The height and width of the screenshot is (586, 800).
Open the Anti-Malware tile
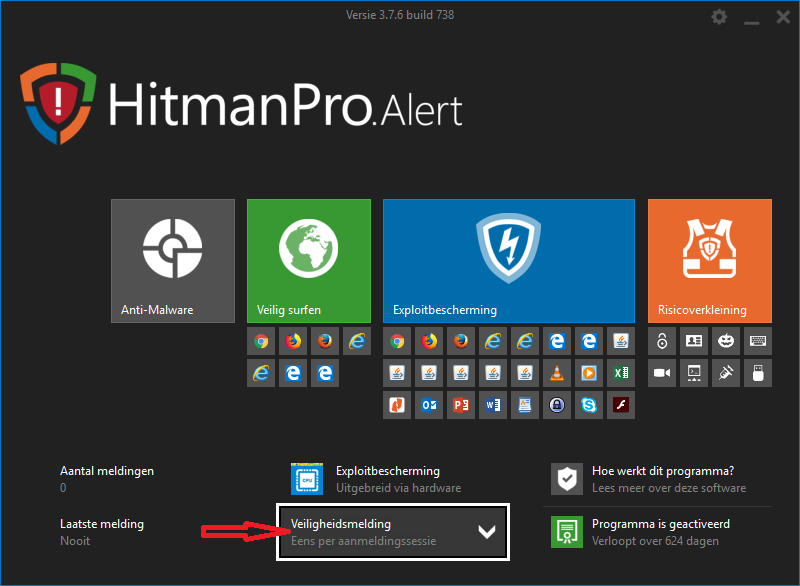pyautogui.click(x=173, y=261)
